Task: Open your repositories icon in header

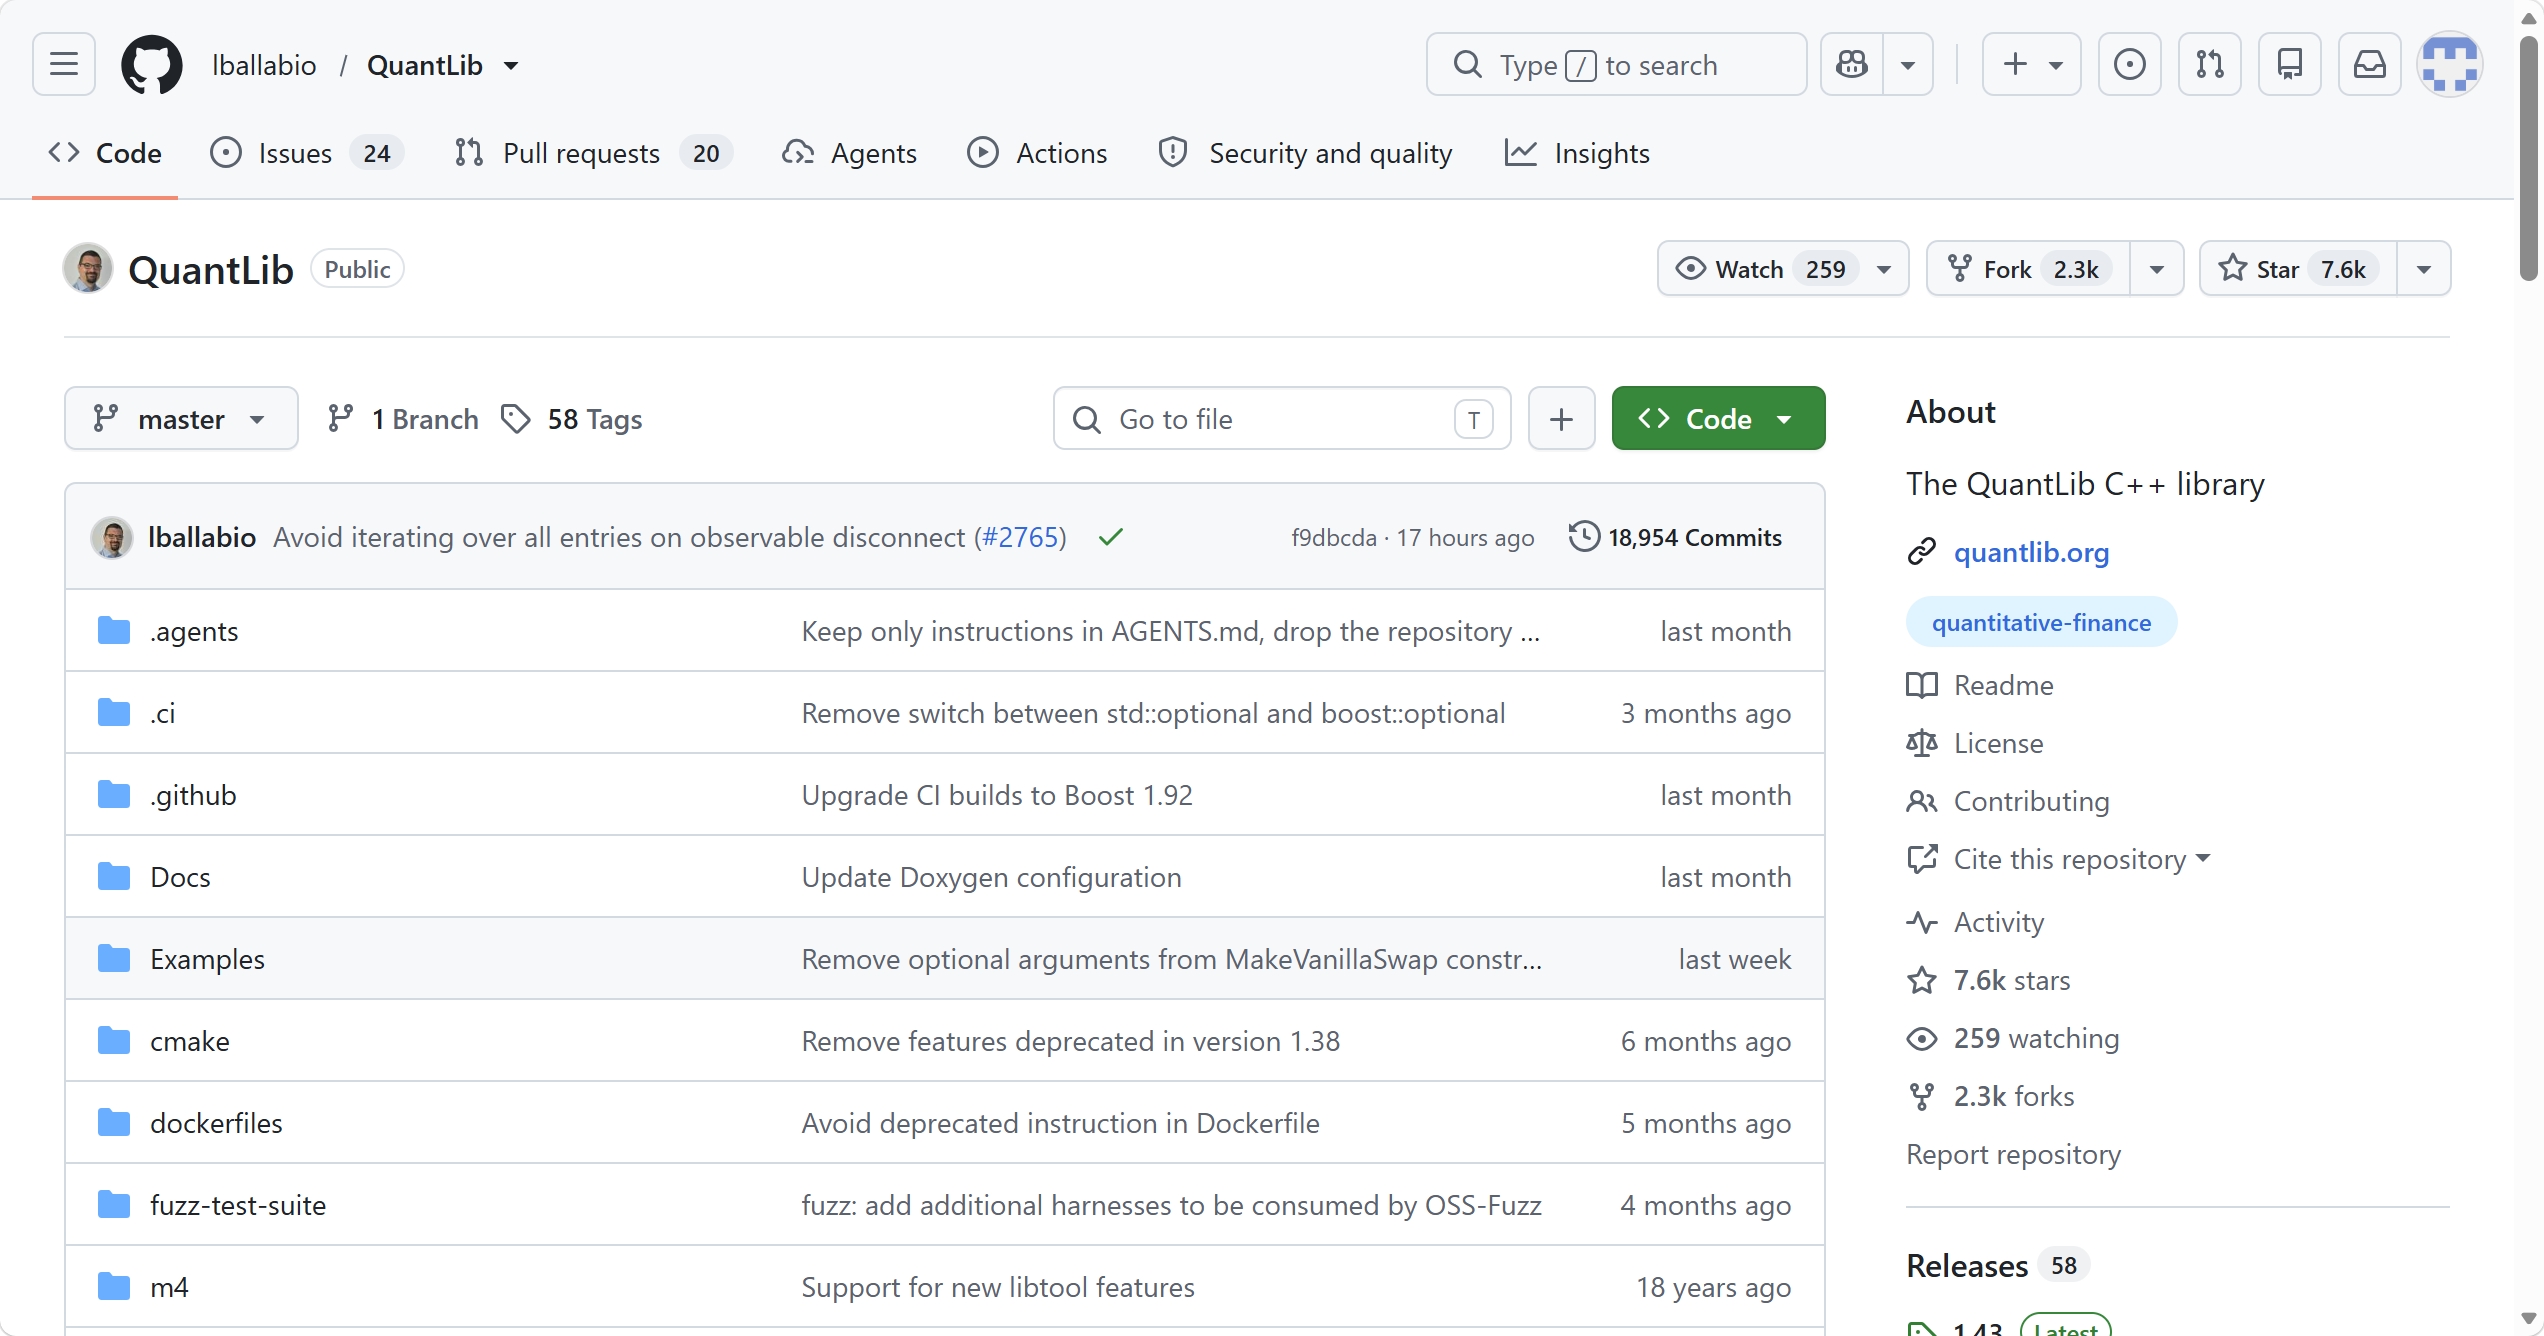Action: point(2290,65)
